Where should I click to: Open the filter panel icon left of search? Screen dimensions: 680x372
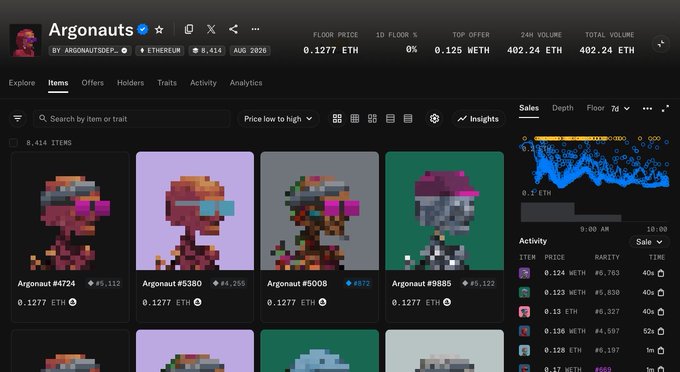[17, 118]
